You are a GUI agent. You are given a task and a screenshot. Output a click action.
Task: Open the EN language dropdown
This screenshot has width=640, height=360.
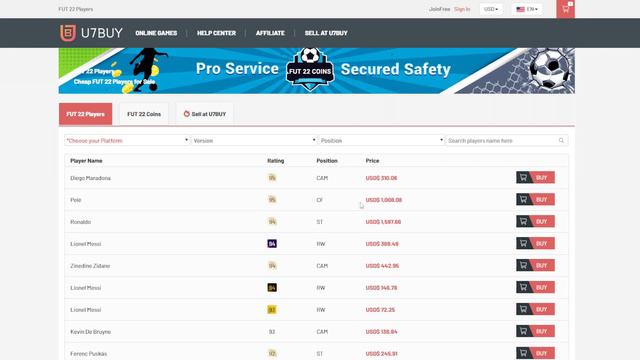527,9
